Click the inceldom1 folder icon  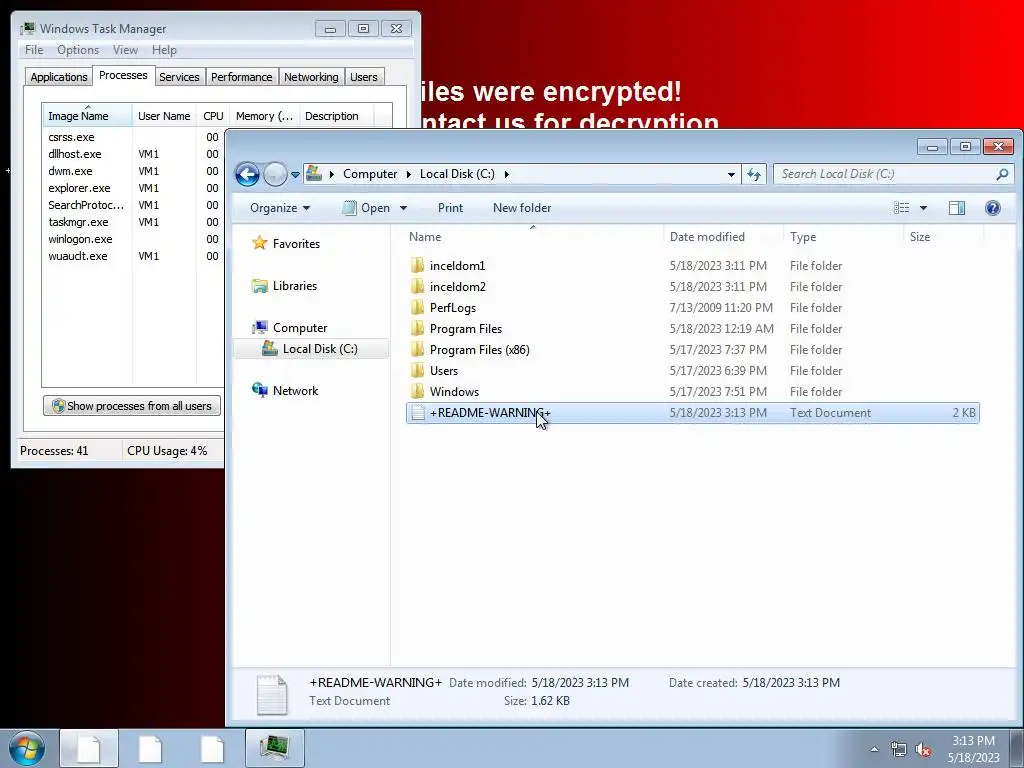(418, 266)
